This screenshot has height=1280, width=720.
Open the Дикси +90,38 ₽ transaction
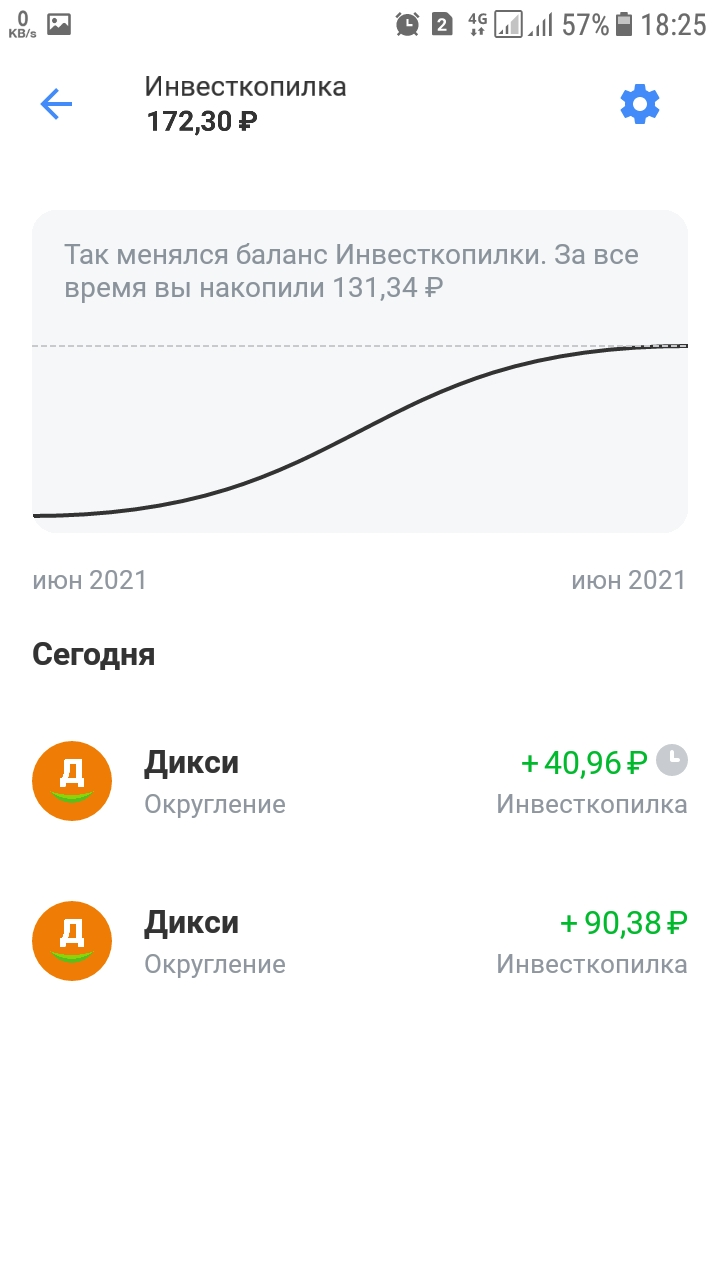[x=360, y=941]
